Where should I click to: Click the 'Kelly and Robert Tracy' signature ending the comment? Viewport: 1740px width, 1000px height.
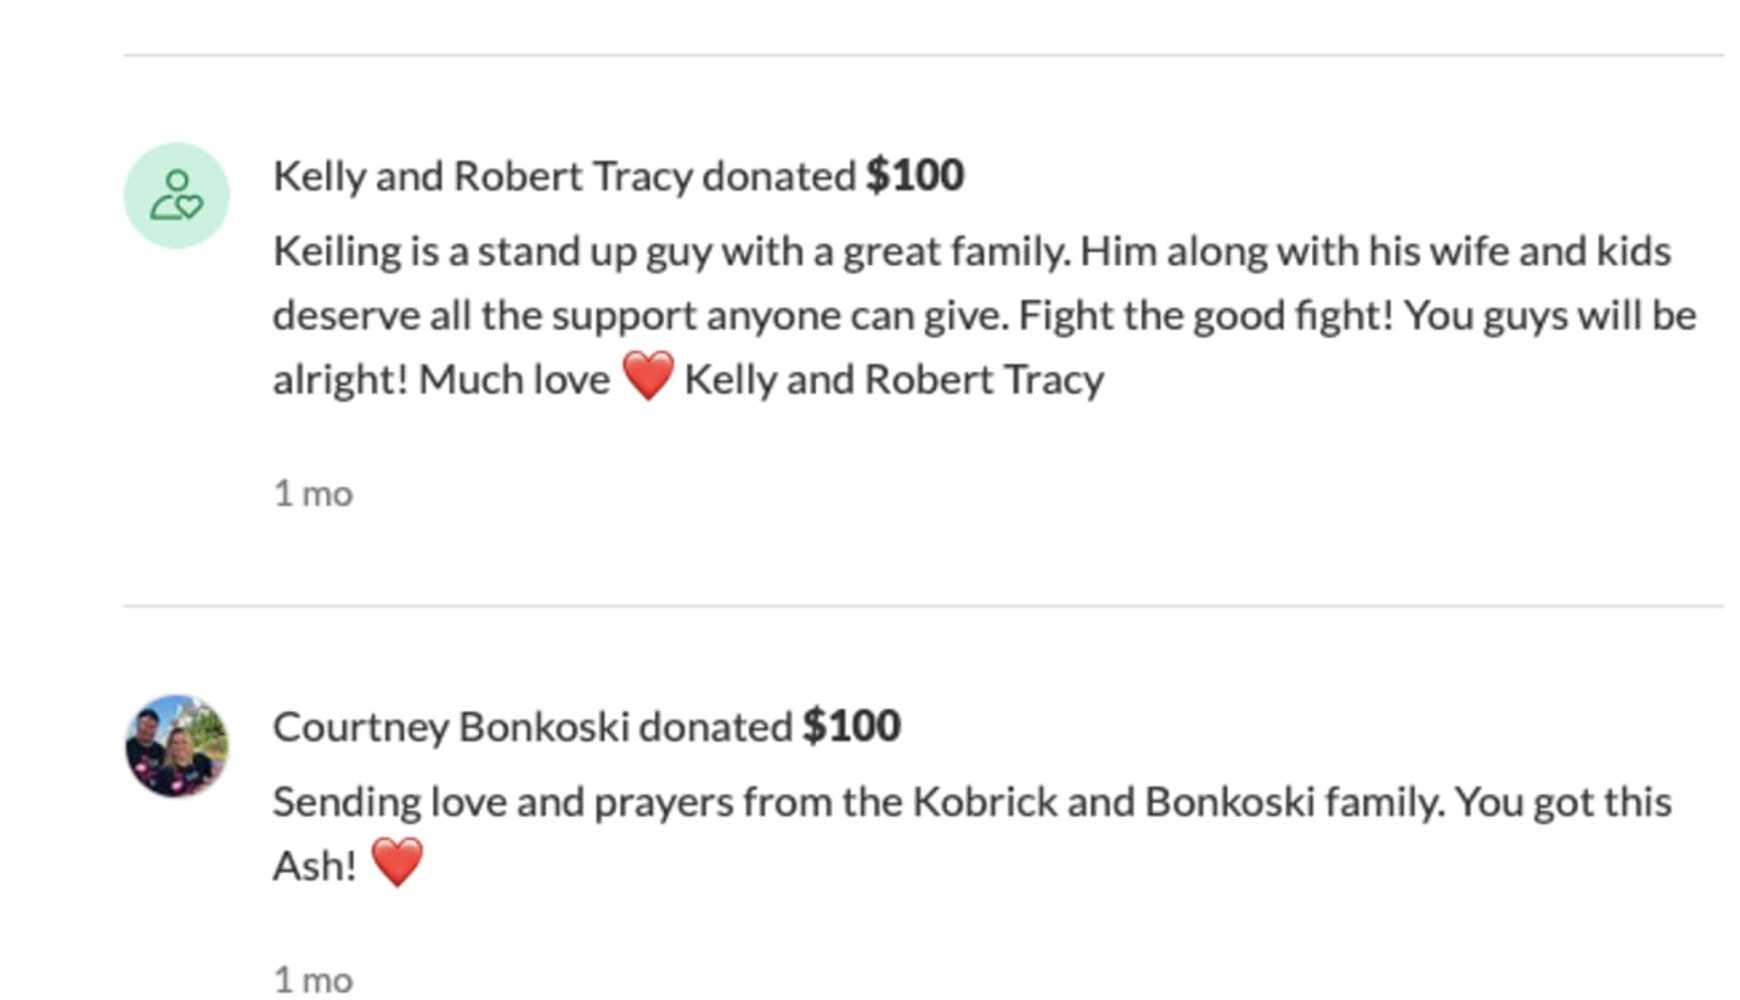(894, 380)
